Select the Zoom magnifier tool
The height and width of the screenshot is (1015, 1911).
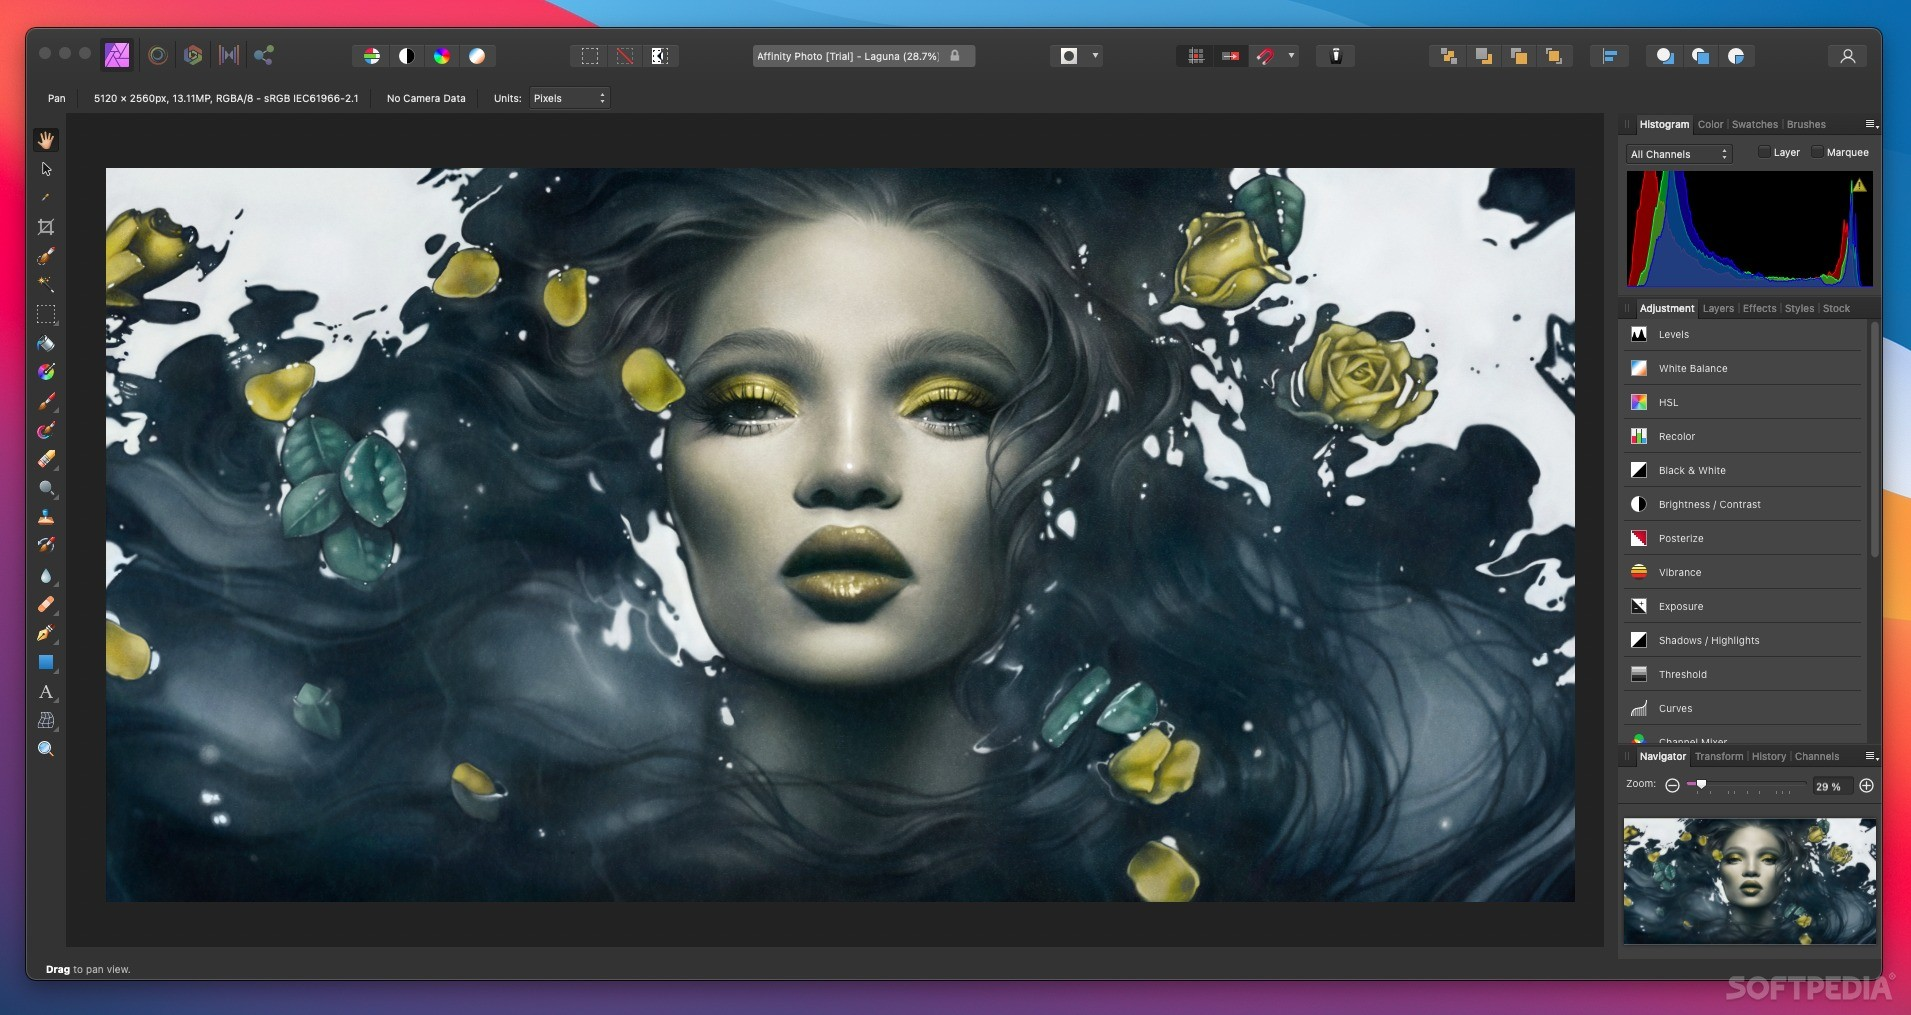point(46,749)
